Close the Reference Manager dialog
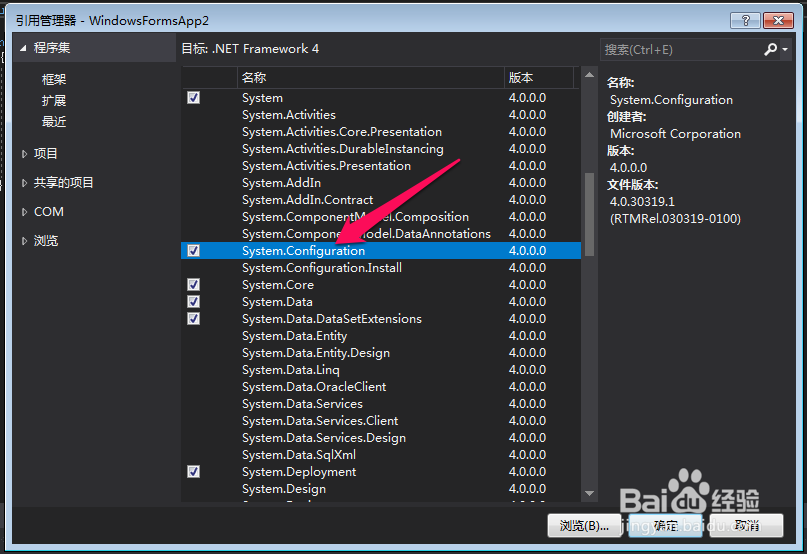807x554 pixels. tap(778, 21)
